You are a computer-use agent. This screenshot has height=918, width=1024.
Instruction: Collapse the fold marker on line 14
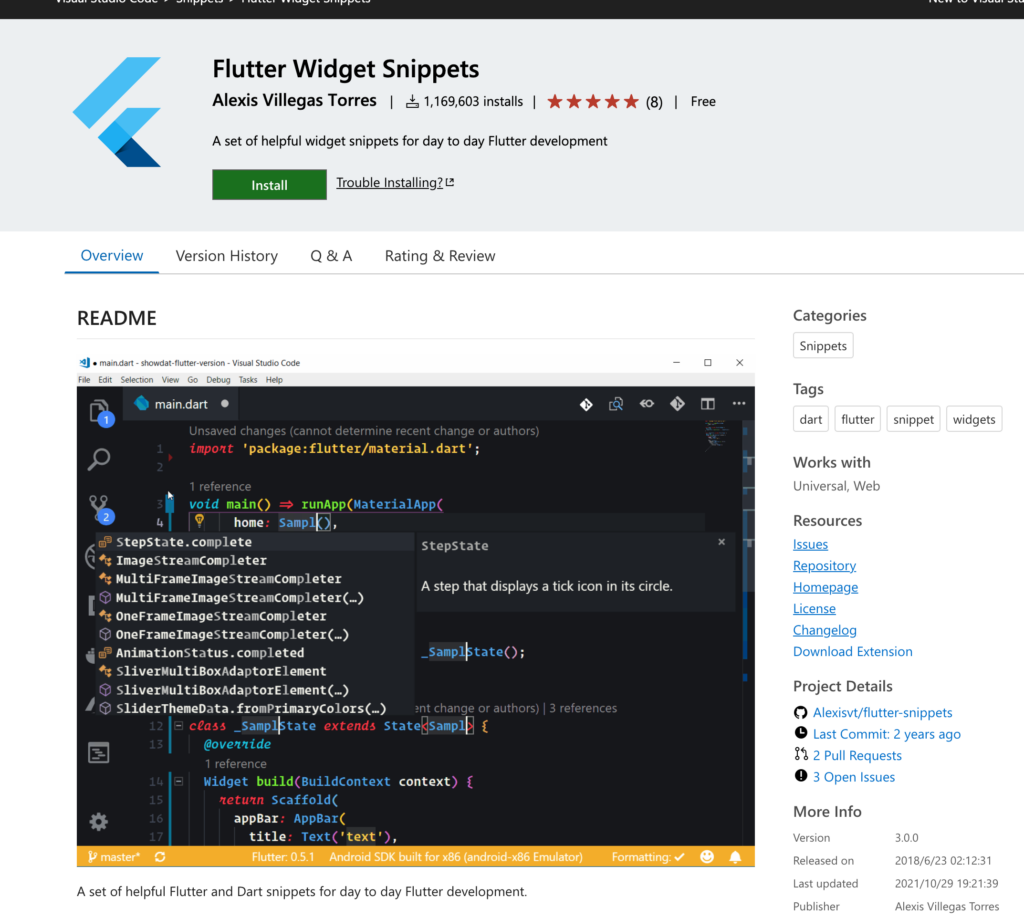[x=178, y=781]
